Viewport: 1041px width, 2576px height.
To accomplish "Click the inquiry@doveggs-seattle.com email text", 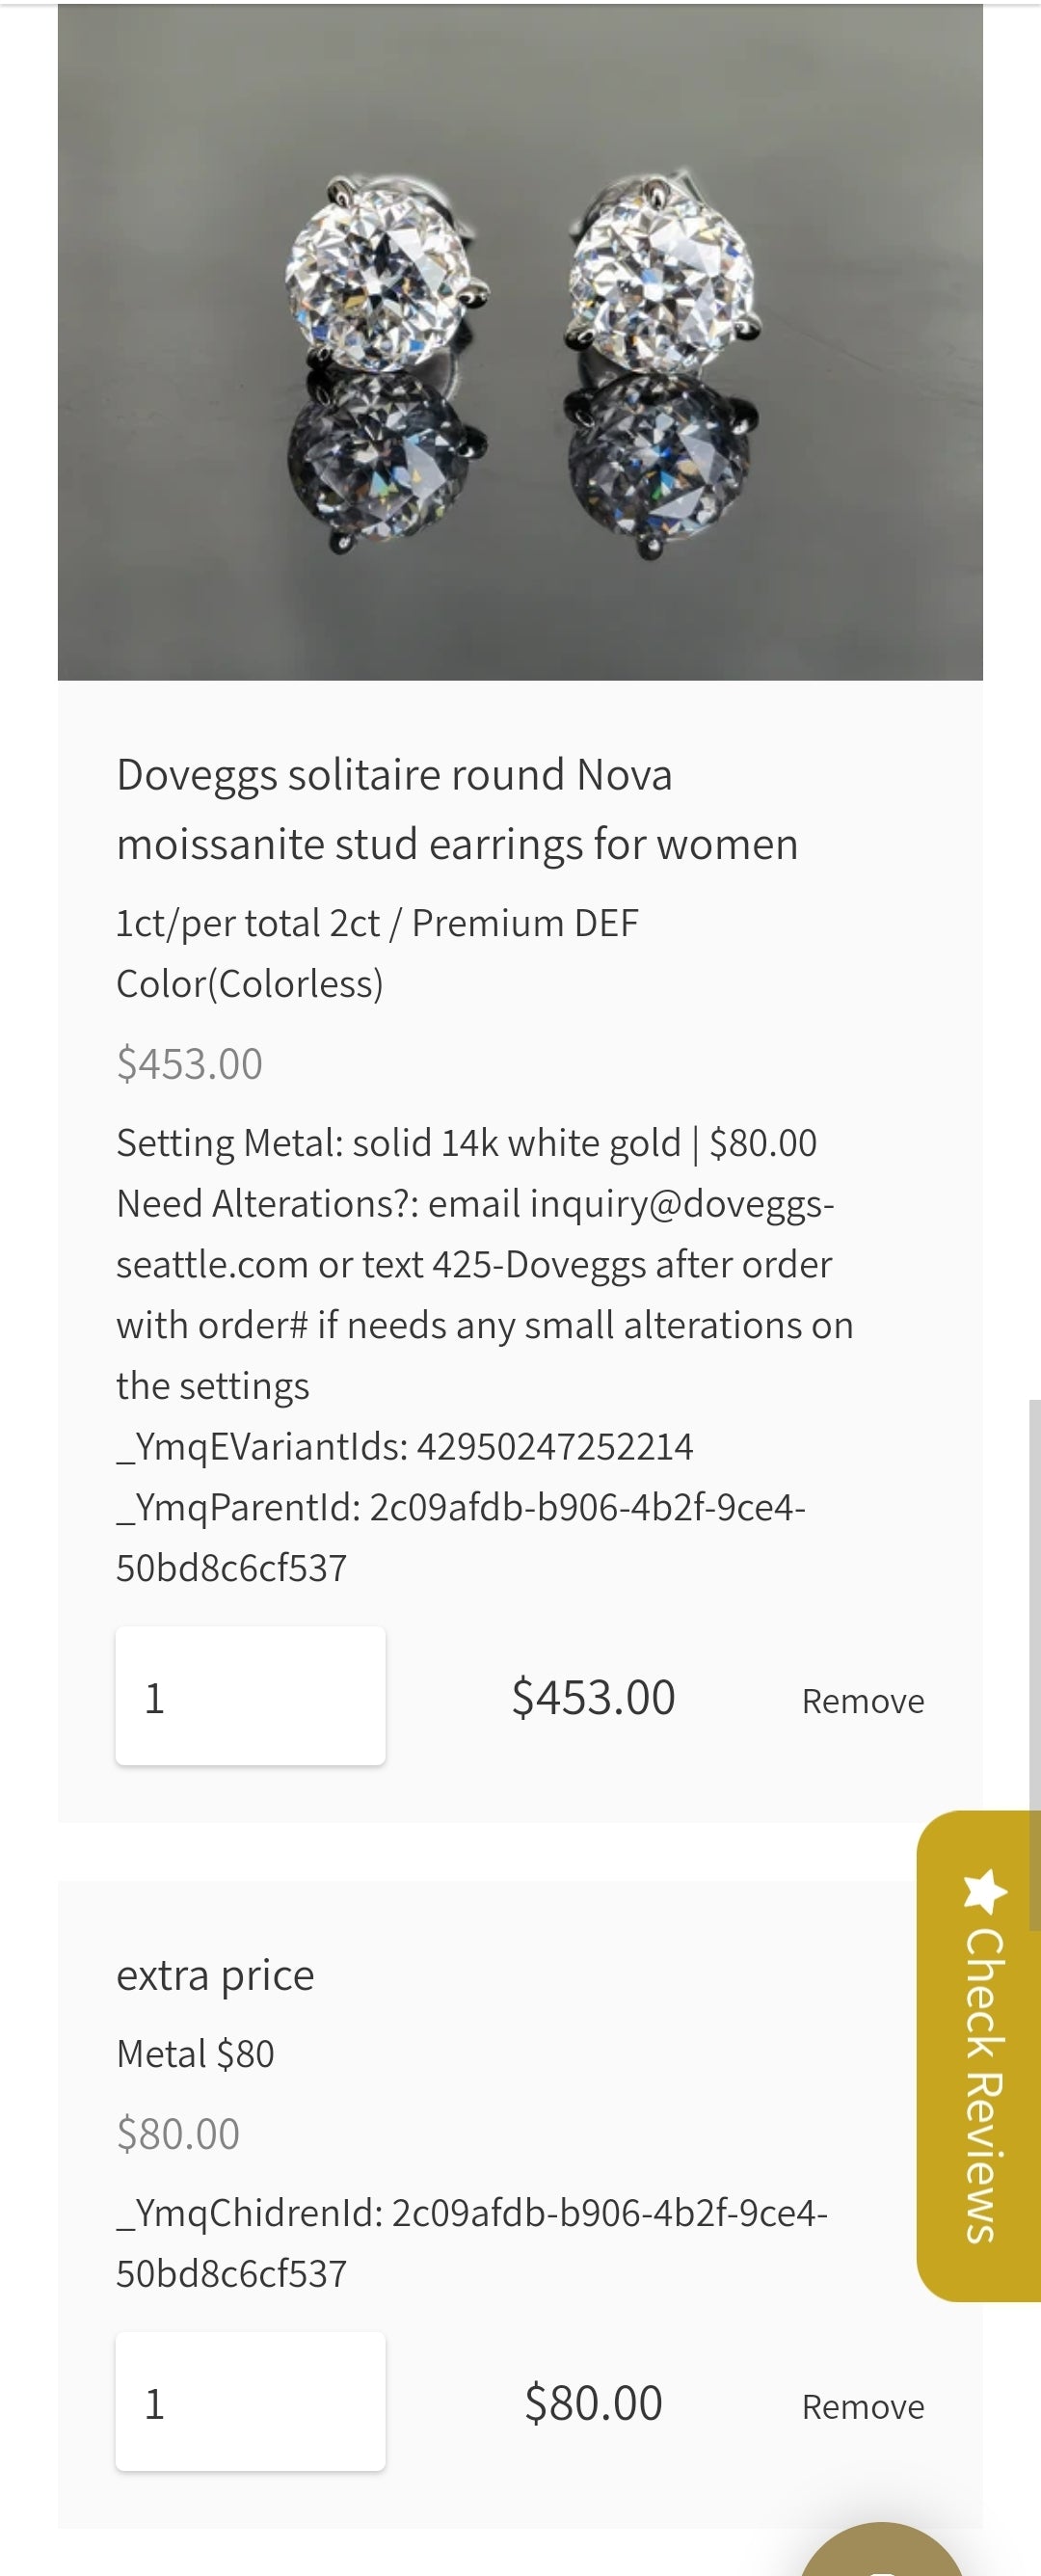I will click(x=475, y=1234).
